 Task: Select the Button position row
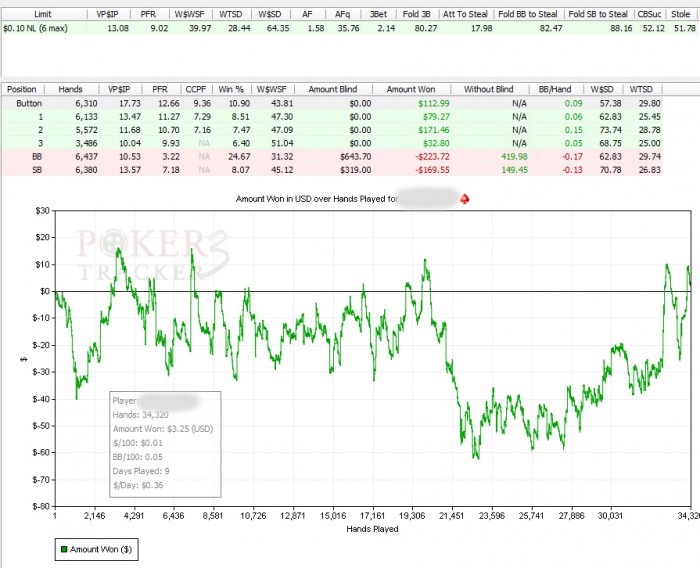(x=22, y=102)
